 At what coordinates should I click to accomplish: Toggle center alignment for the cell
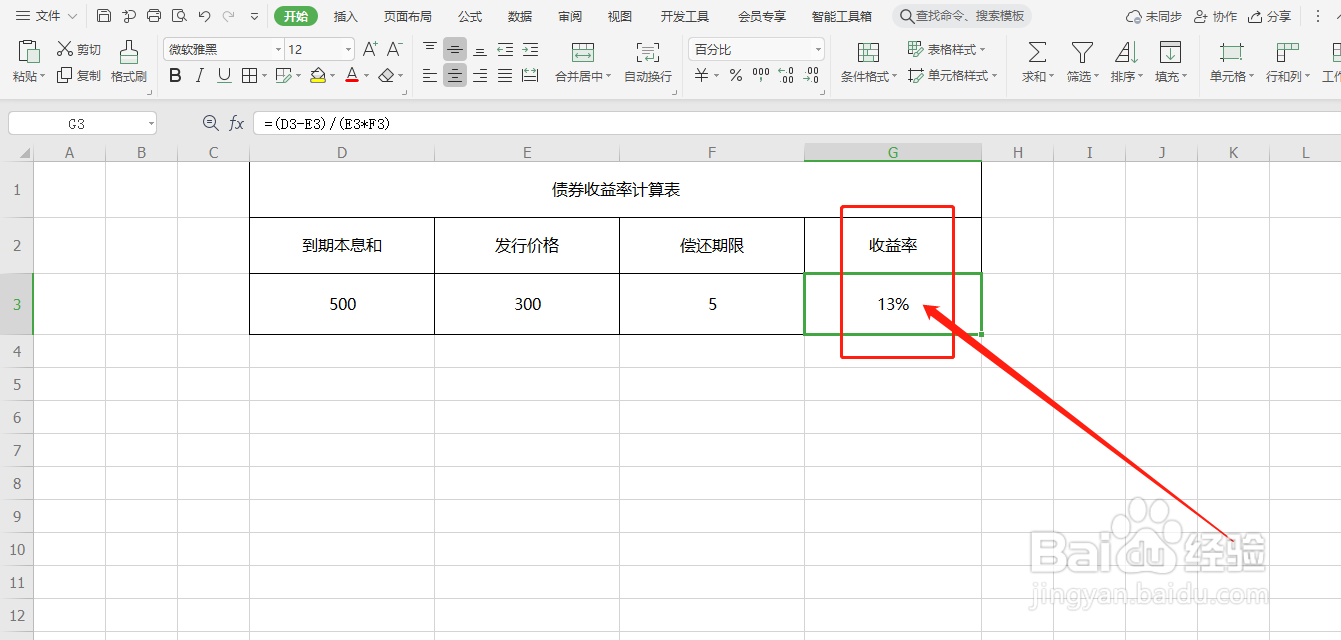pyautogui.click(x=454, y=75)
